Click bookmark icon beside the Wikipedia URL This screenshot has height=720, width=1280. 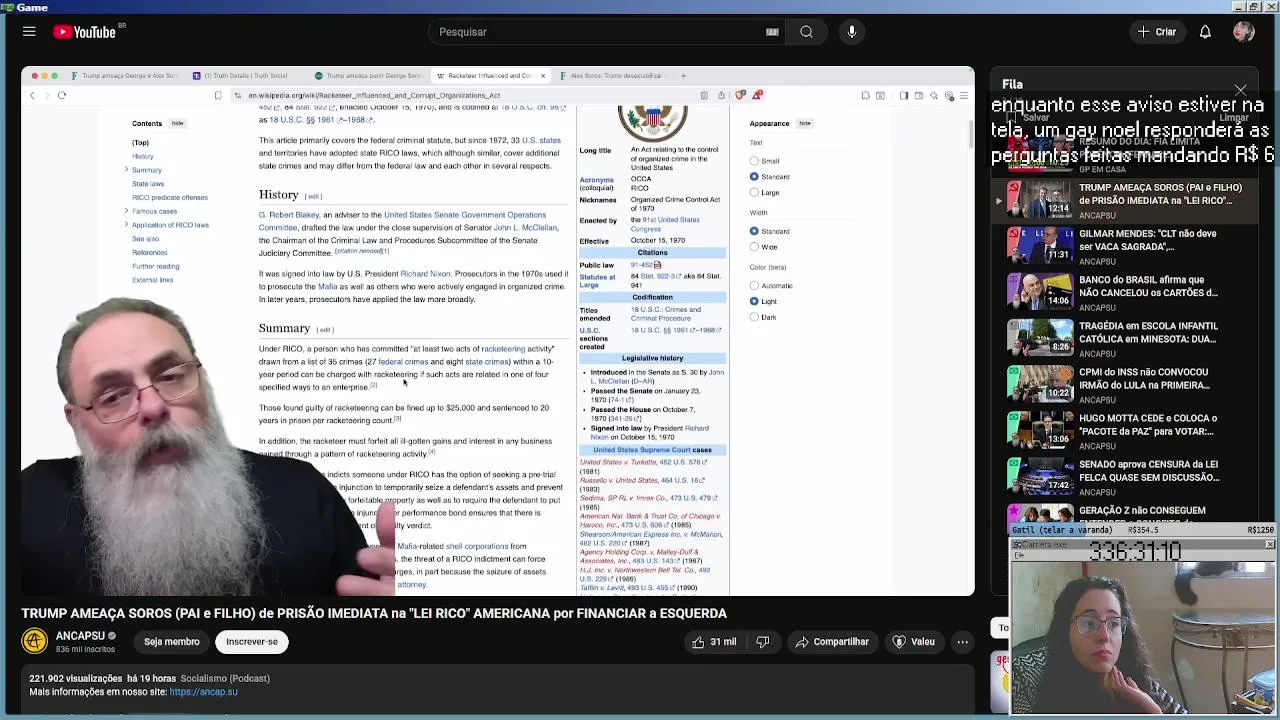point(218,96)
